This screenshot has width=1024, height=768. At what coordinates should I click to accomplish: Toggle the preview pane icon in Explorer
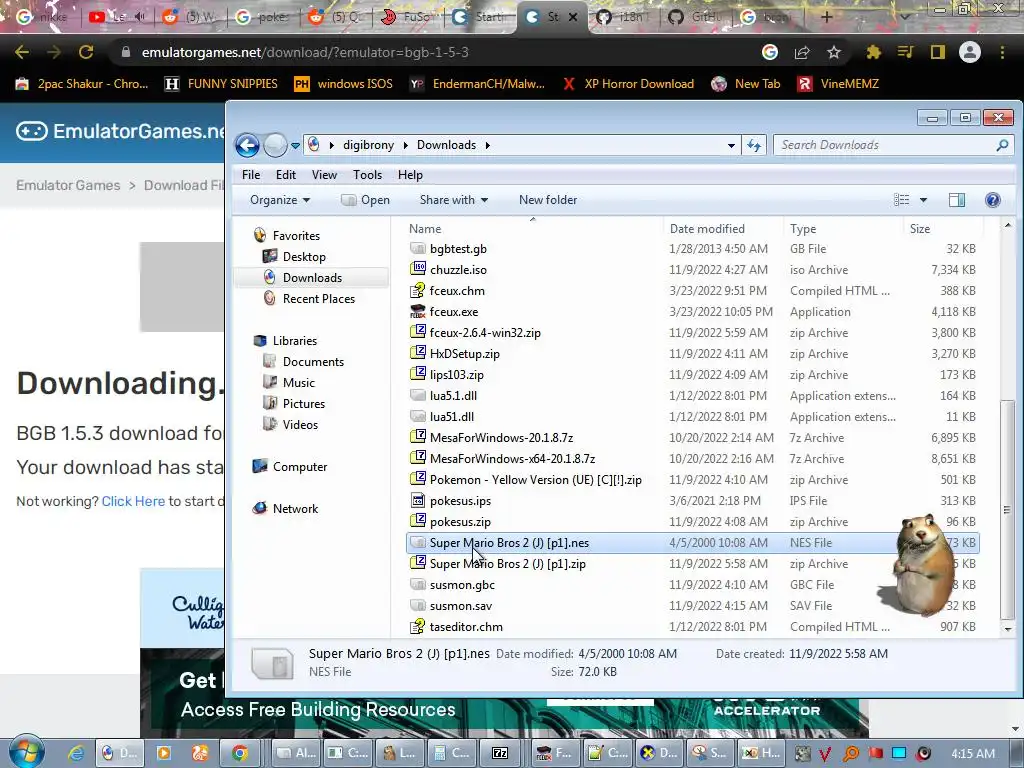957,200
